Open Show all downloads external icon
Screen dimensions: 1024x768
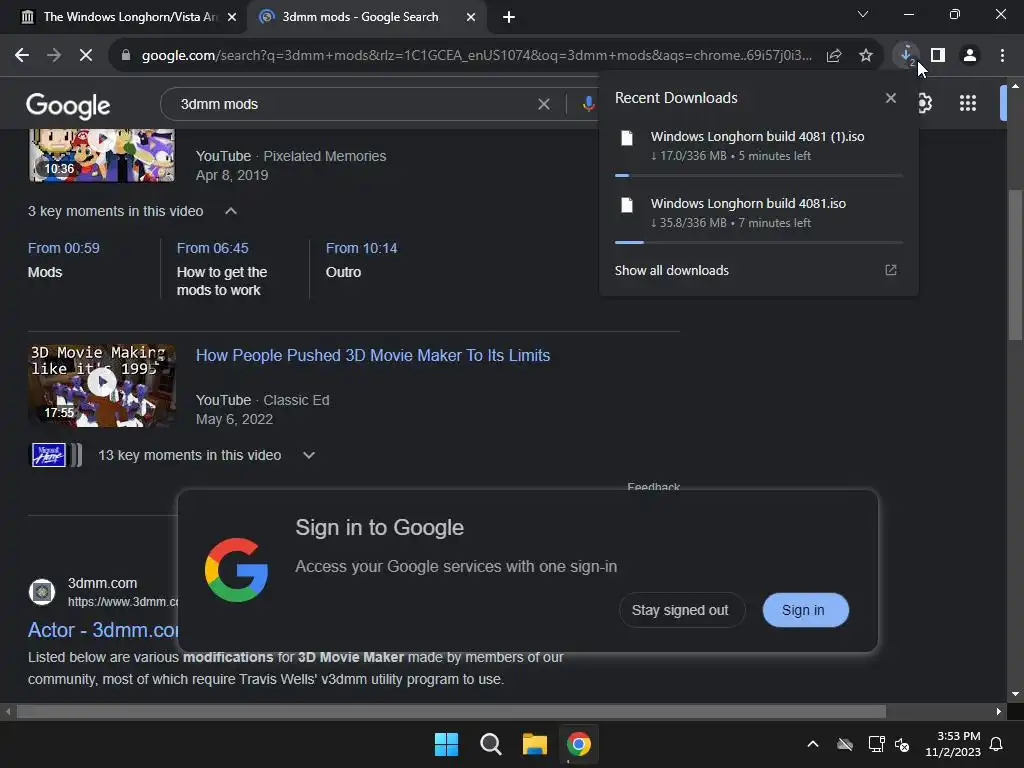pyautogui.click(x=891, y=270)
